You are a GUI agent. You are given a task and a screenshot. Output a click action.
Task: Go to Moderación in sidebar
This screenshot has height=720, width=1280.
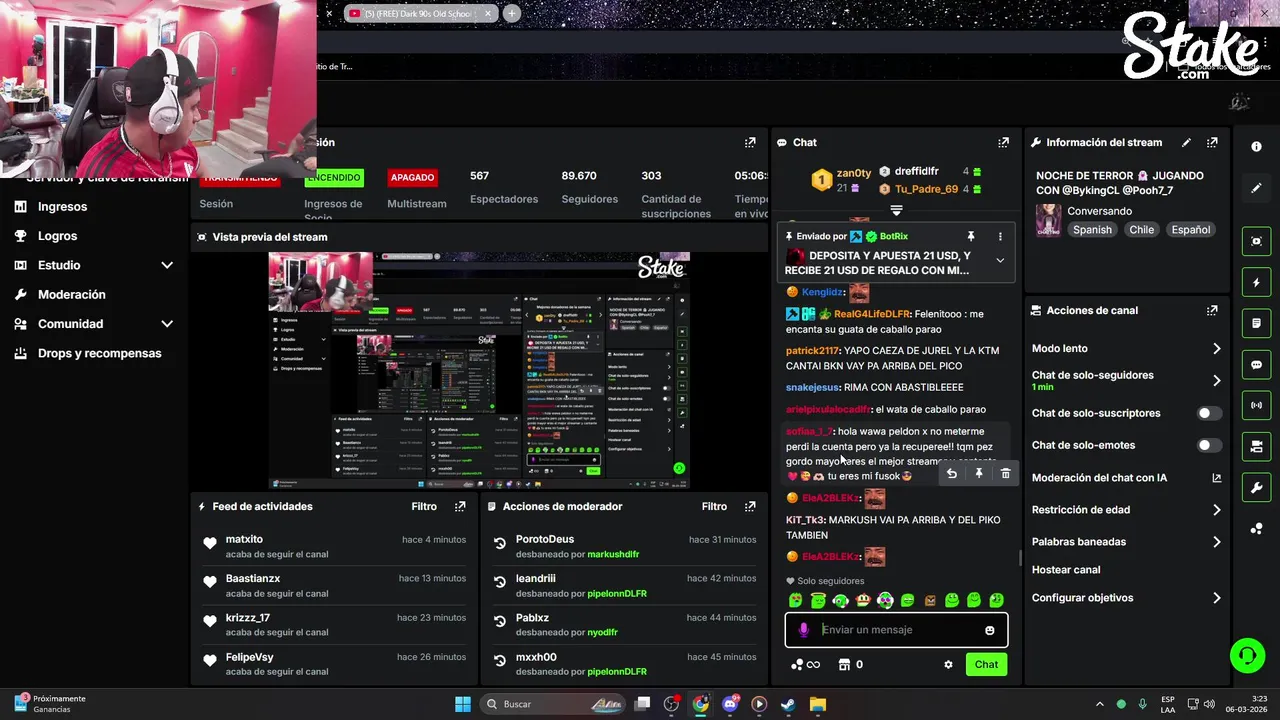point(71,295)
